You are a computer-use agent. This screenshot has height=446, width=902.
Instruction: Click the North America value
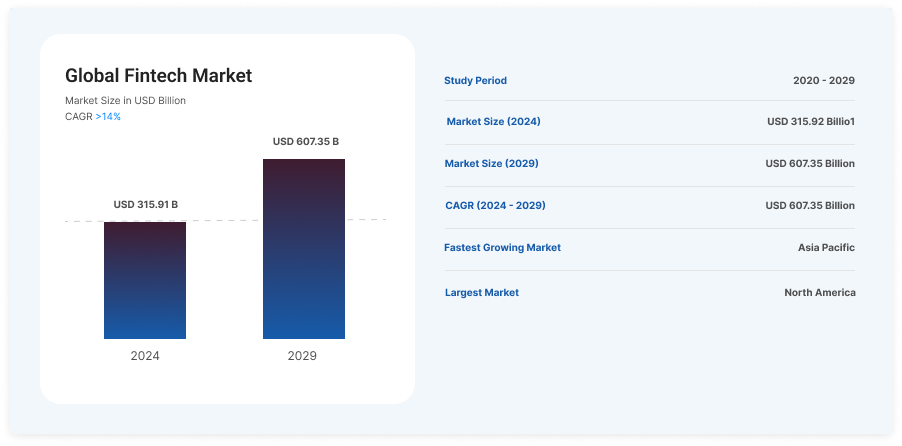click(x=820, y=293)
